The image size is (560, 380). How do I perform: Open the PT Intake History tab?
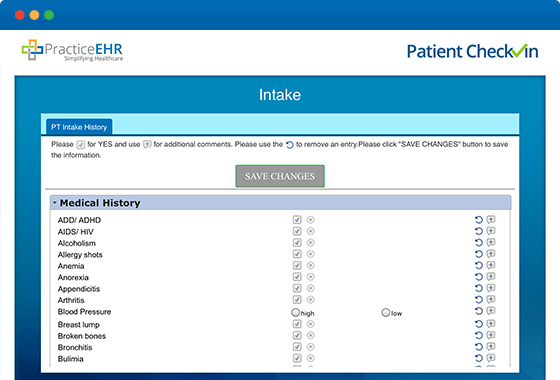pyautogui.click(x=79, y=127)
